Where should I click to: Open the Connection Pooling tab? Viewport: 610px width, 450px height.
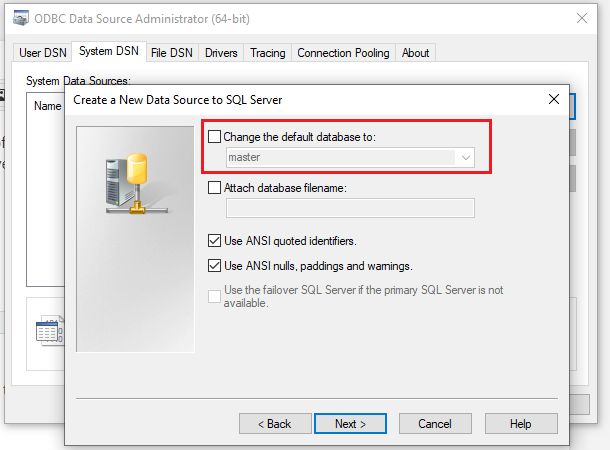pos(343,53)
